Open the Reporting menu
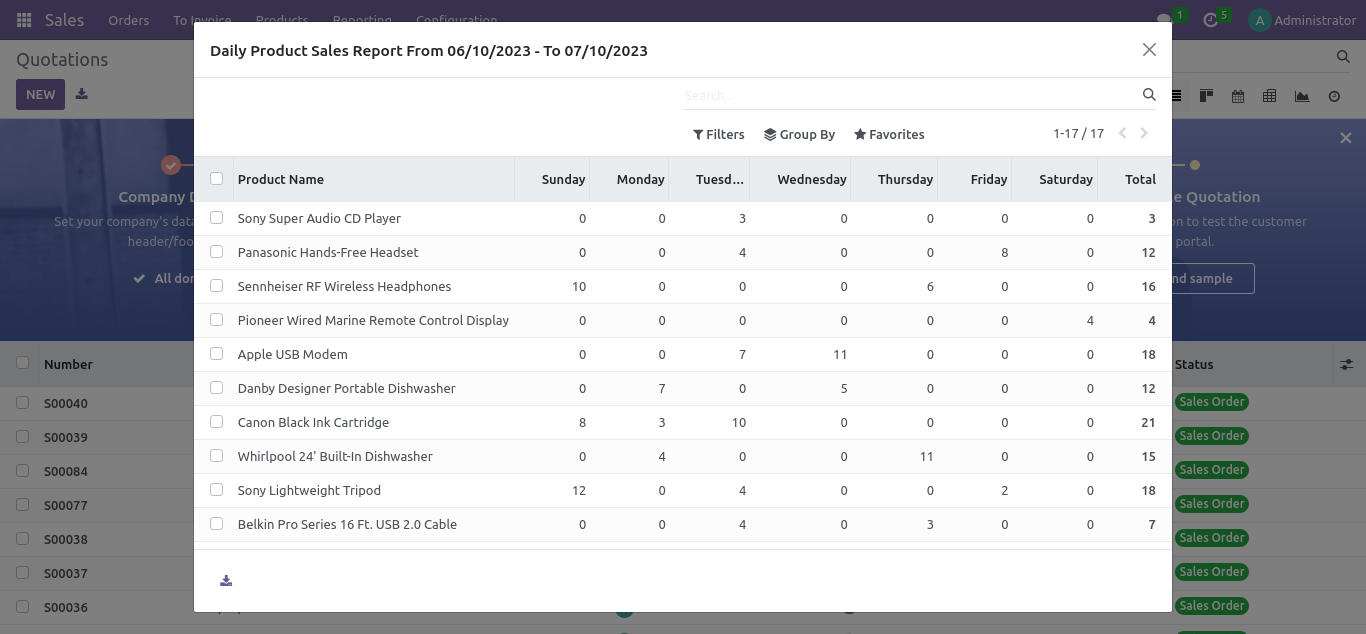The height and width of the screenshot is (634, 1366). [362, 20]
